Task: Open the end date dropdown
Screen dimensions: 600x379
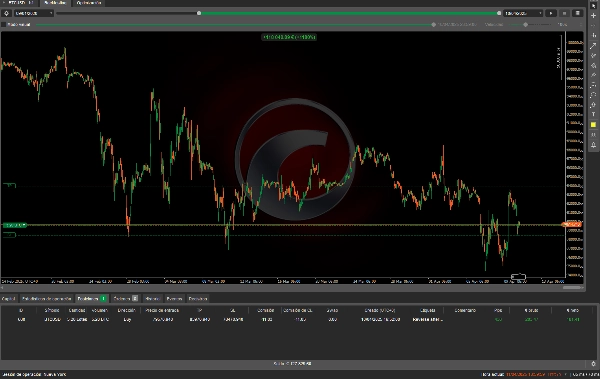Action: 523,13
